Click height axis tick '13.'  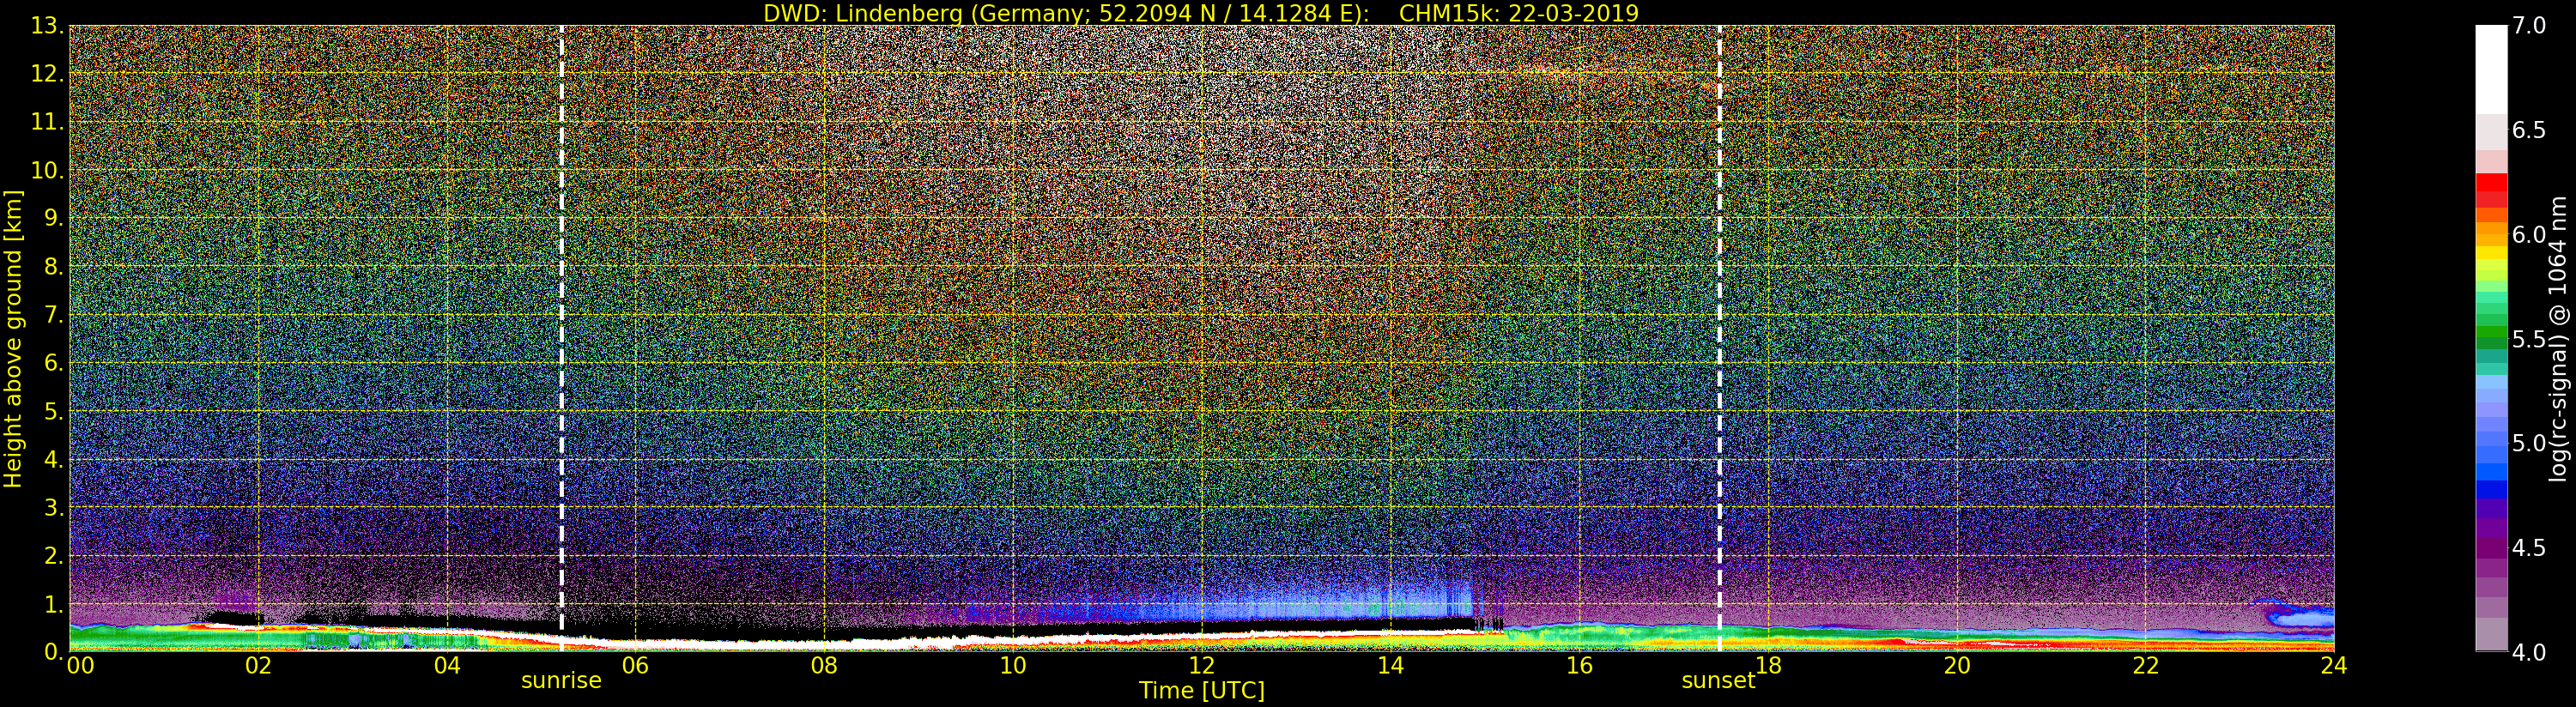click(47, 27)
